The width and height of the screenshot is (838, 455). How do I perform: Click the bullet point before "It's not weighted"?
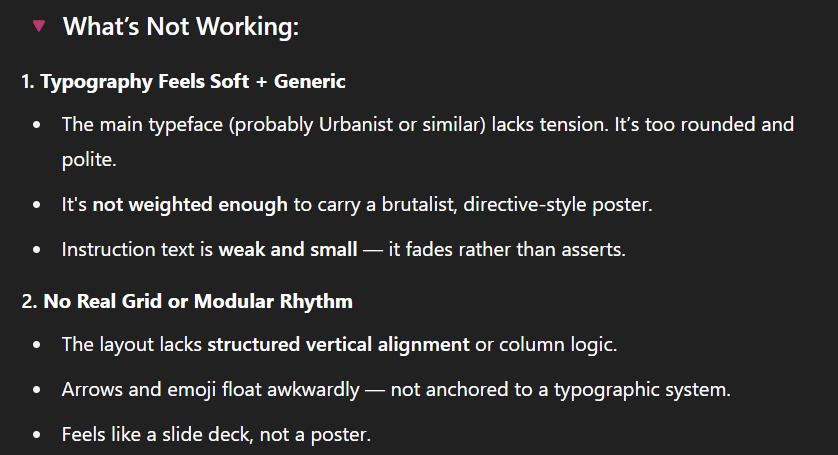click(x=37, y=205)
